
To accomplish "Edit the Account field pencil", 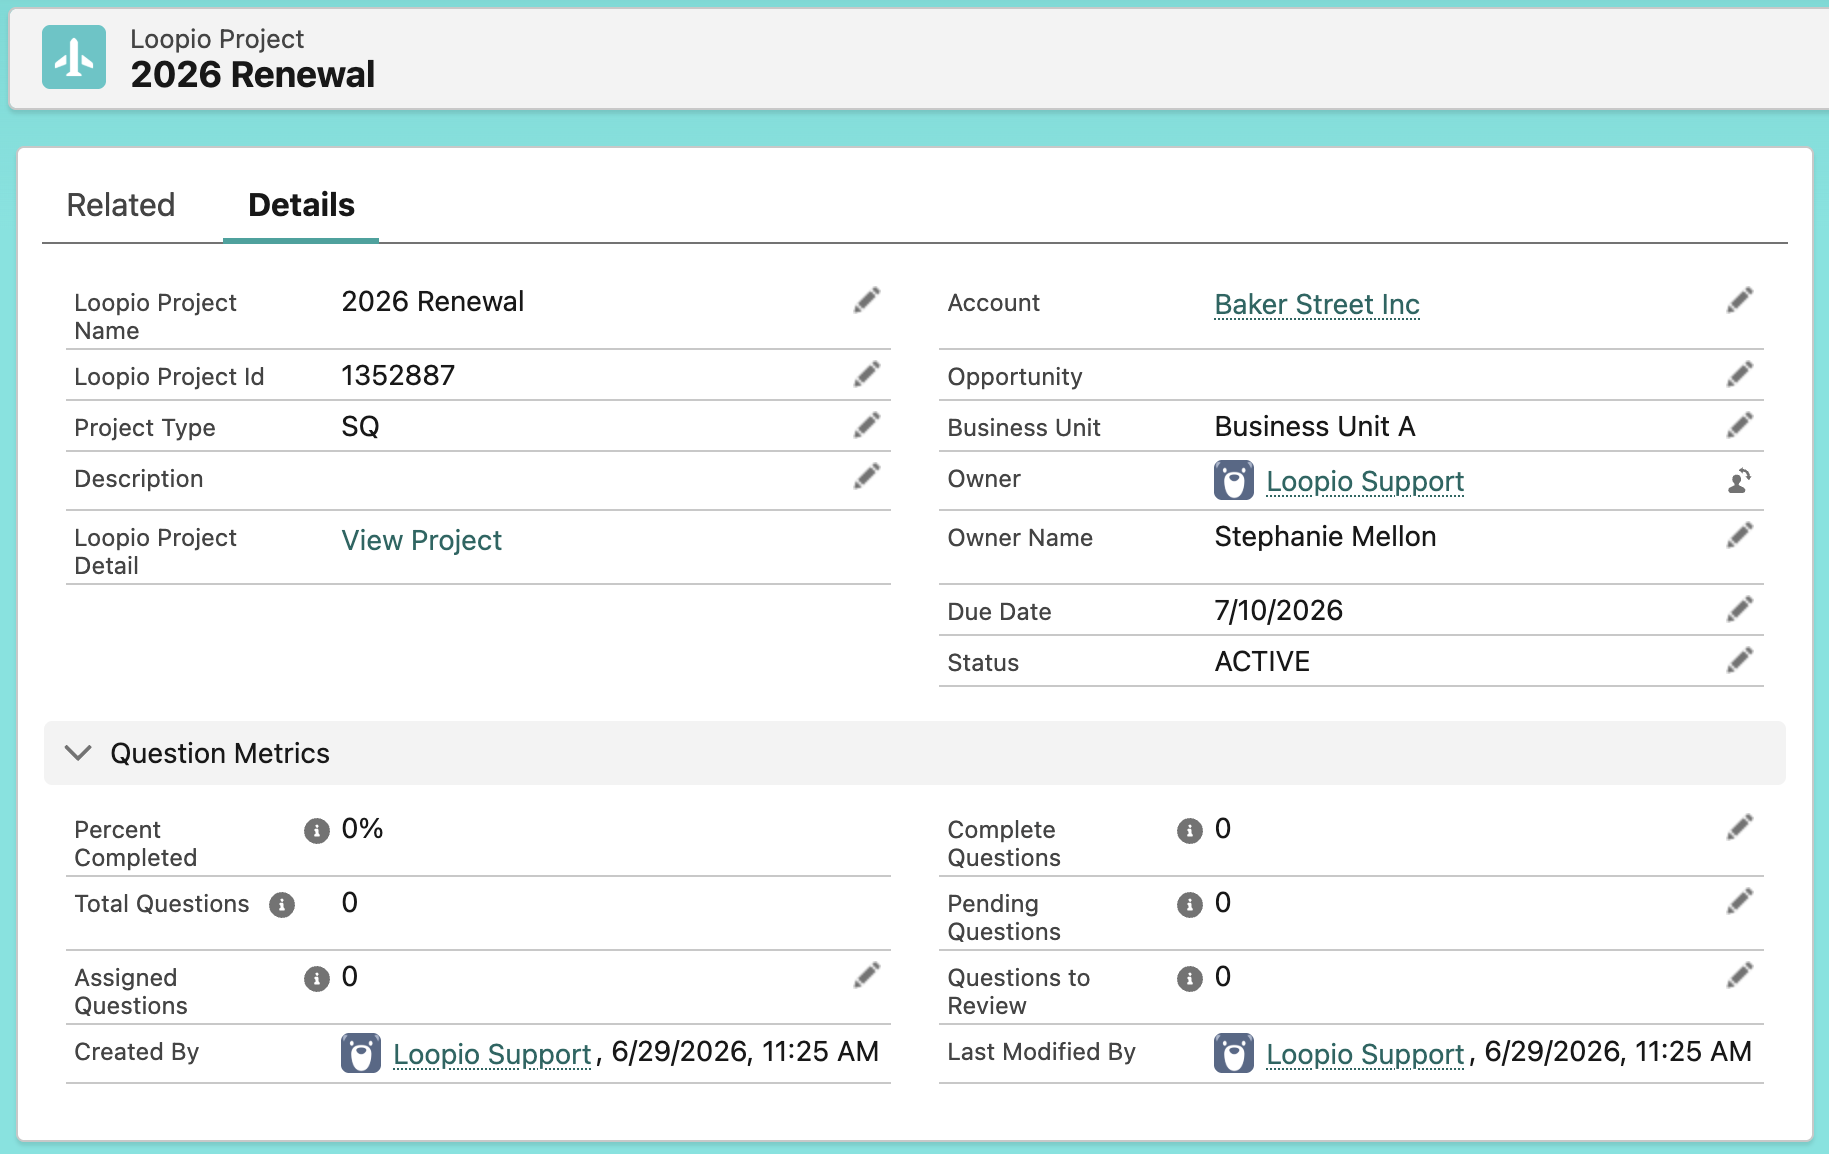I will pyautogui.click(x=1739, y=300).
